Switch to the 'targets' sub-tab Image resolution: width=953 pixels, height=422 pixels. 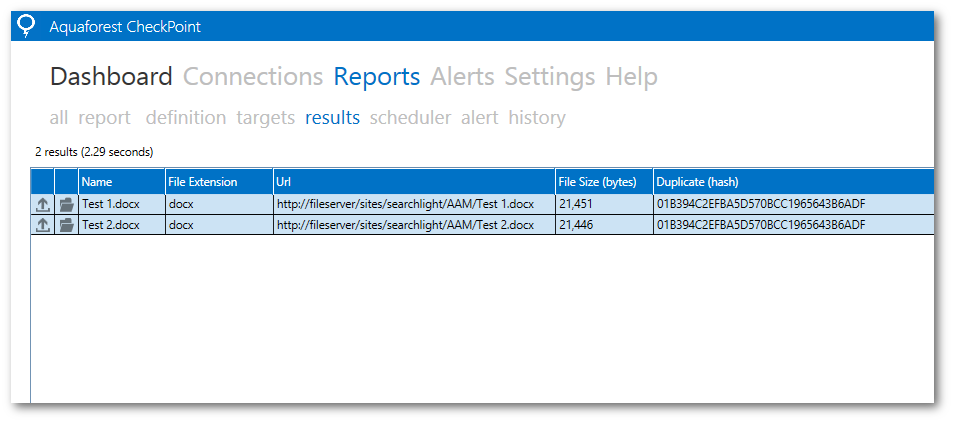pyautogui.click(x=265, y=118)
